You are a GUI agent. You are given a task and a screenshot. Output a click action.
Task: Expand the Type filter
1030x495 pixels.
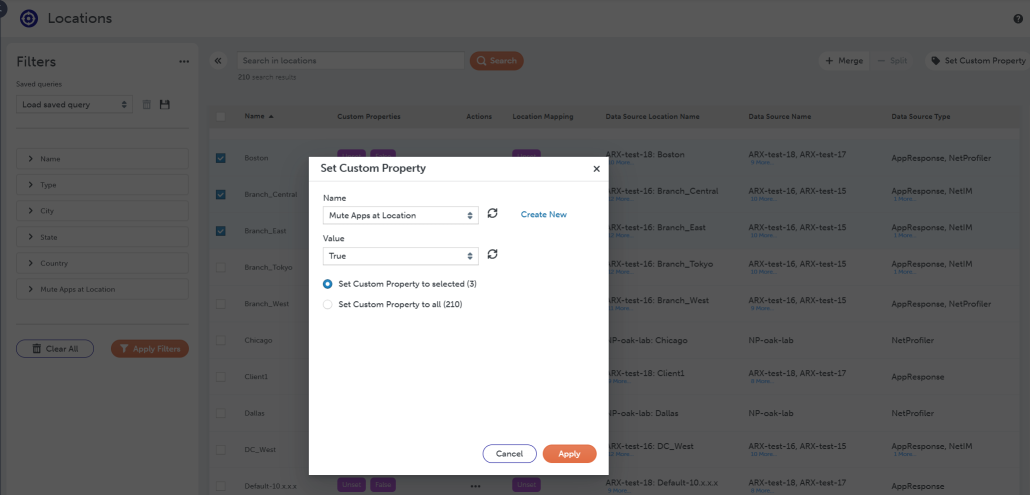tap(102, 185)
